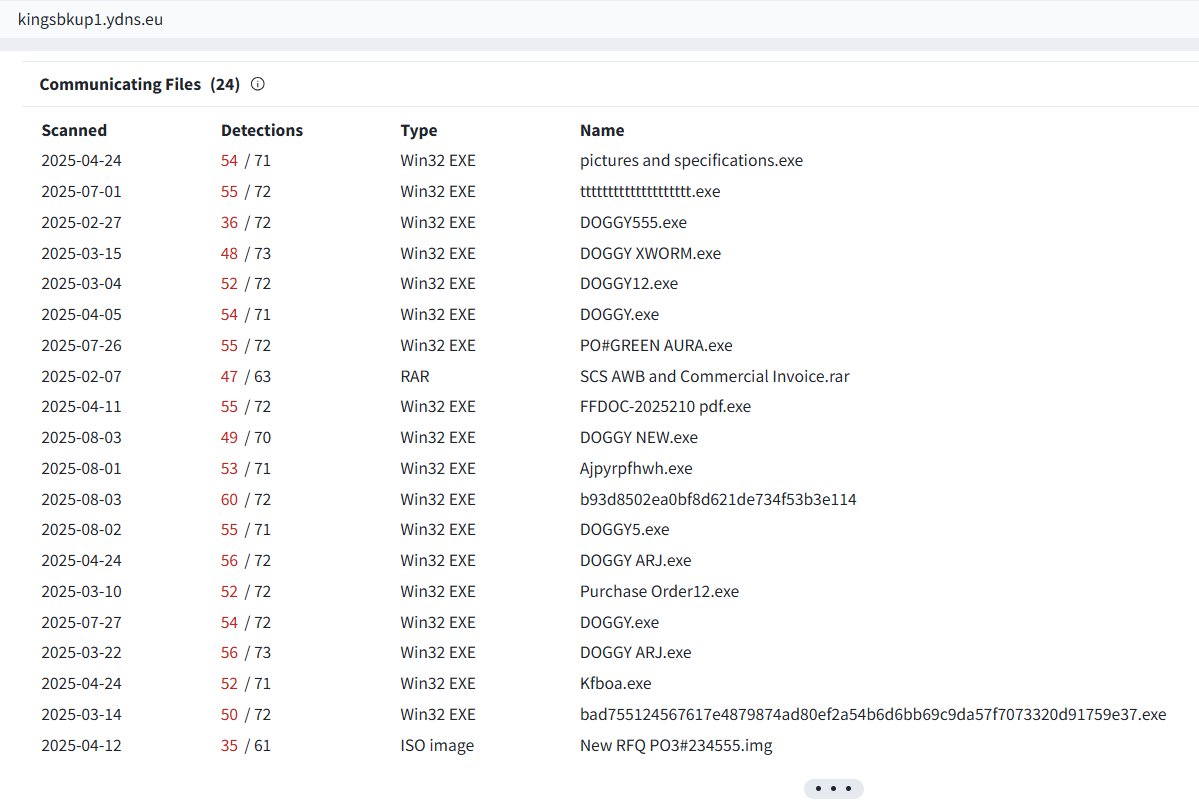This screenshot has height=807, width=1199.
Task: Click the 36 / 72 detection count
Action: (245, 223)
